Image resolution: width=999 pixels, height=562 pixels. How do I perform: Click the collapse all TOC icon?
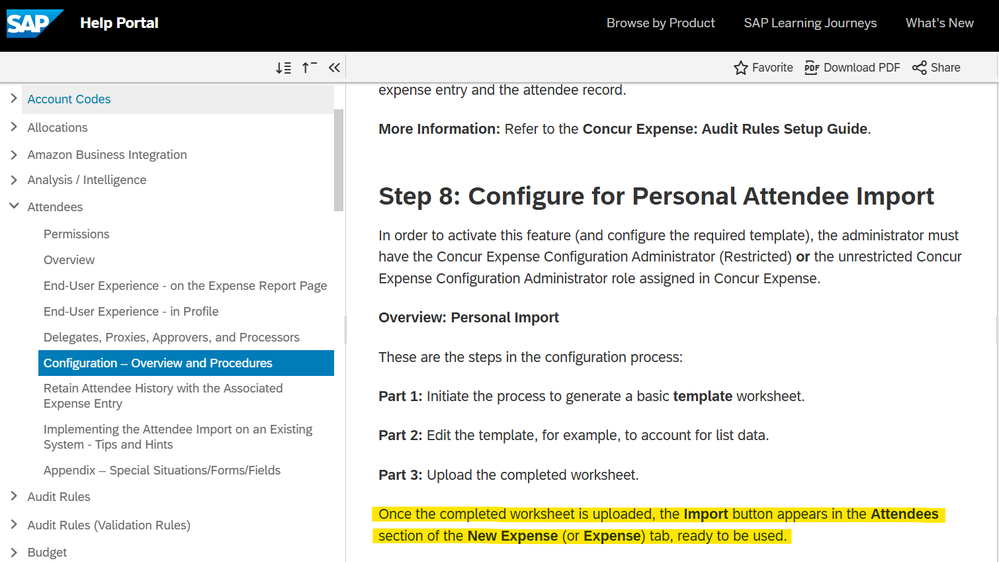(309, 68)
